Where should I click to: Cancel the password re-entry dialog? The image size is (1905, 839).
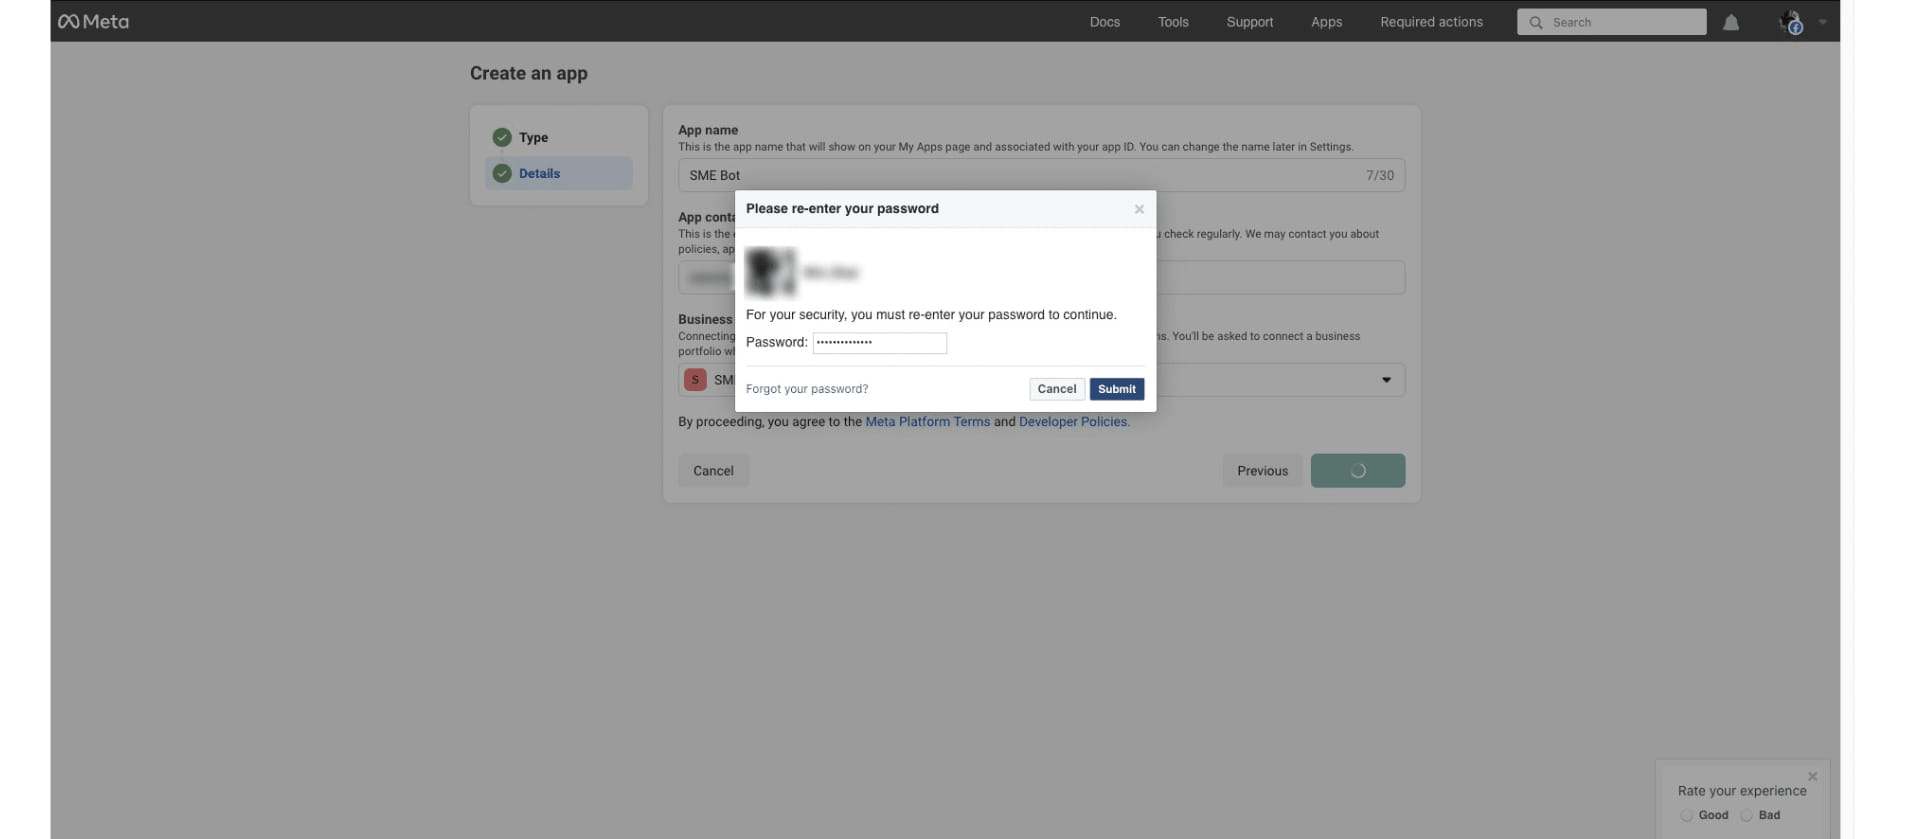point(1056,389)
